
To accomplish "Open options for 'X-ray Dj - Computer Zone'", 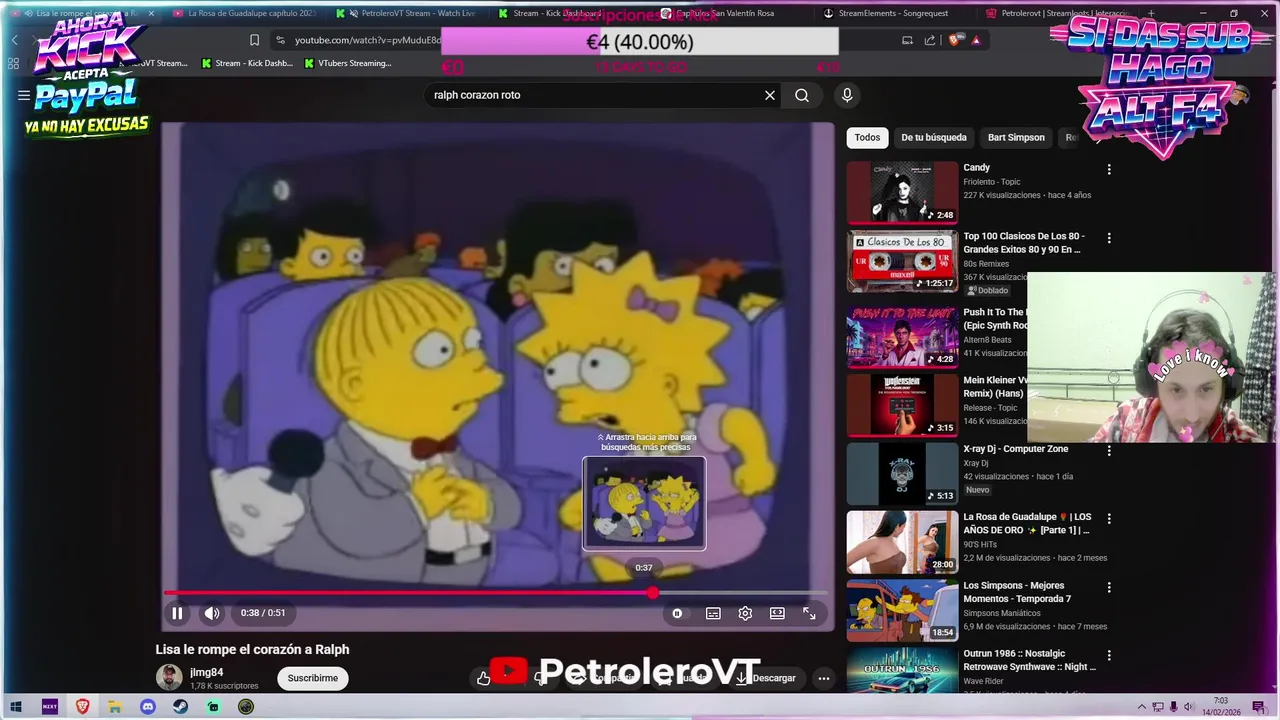I will (x=1109, y=450).
